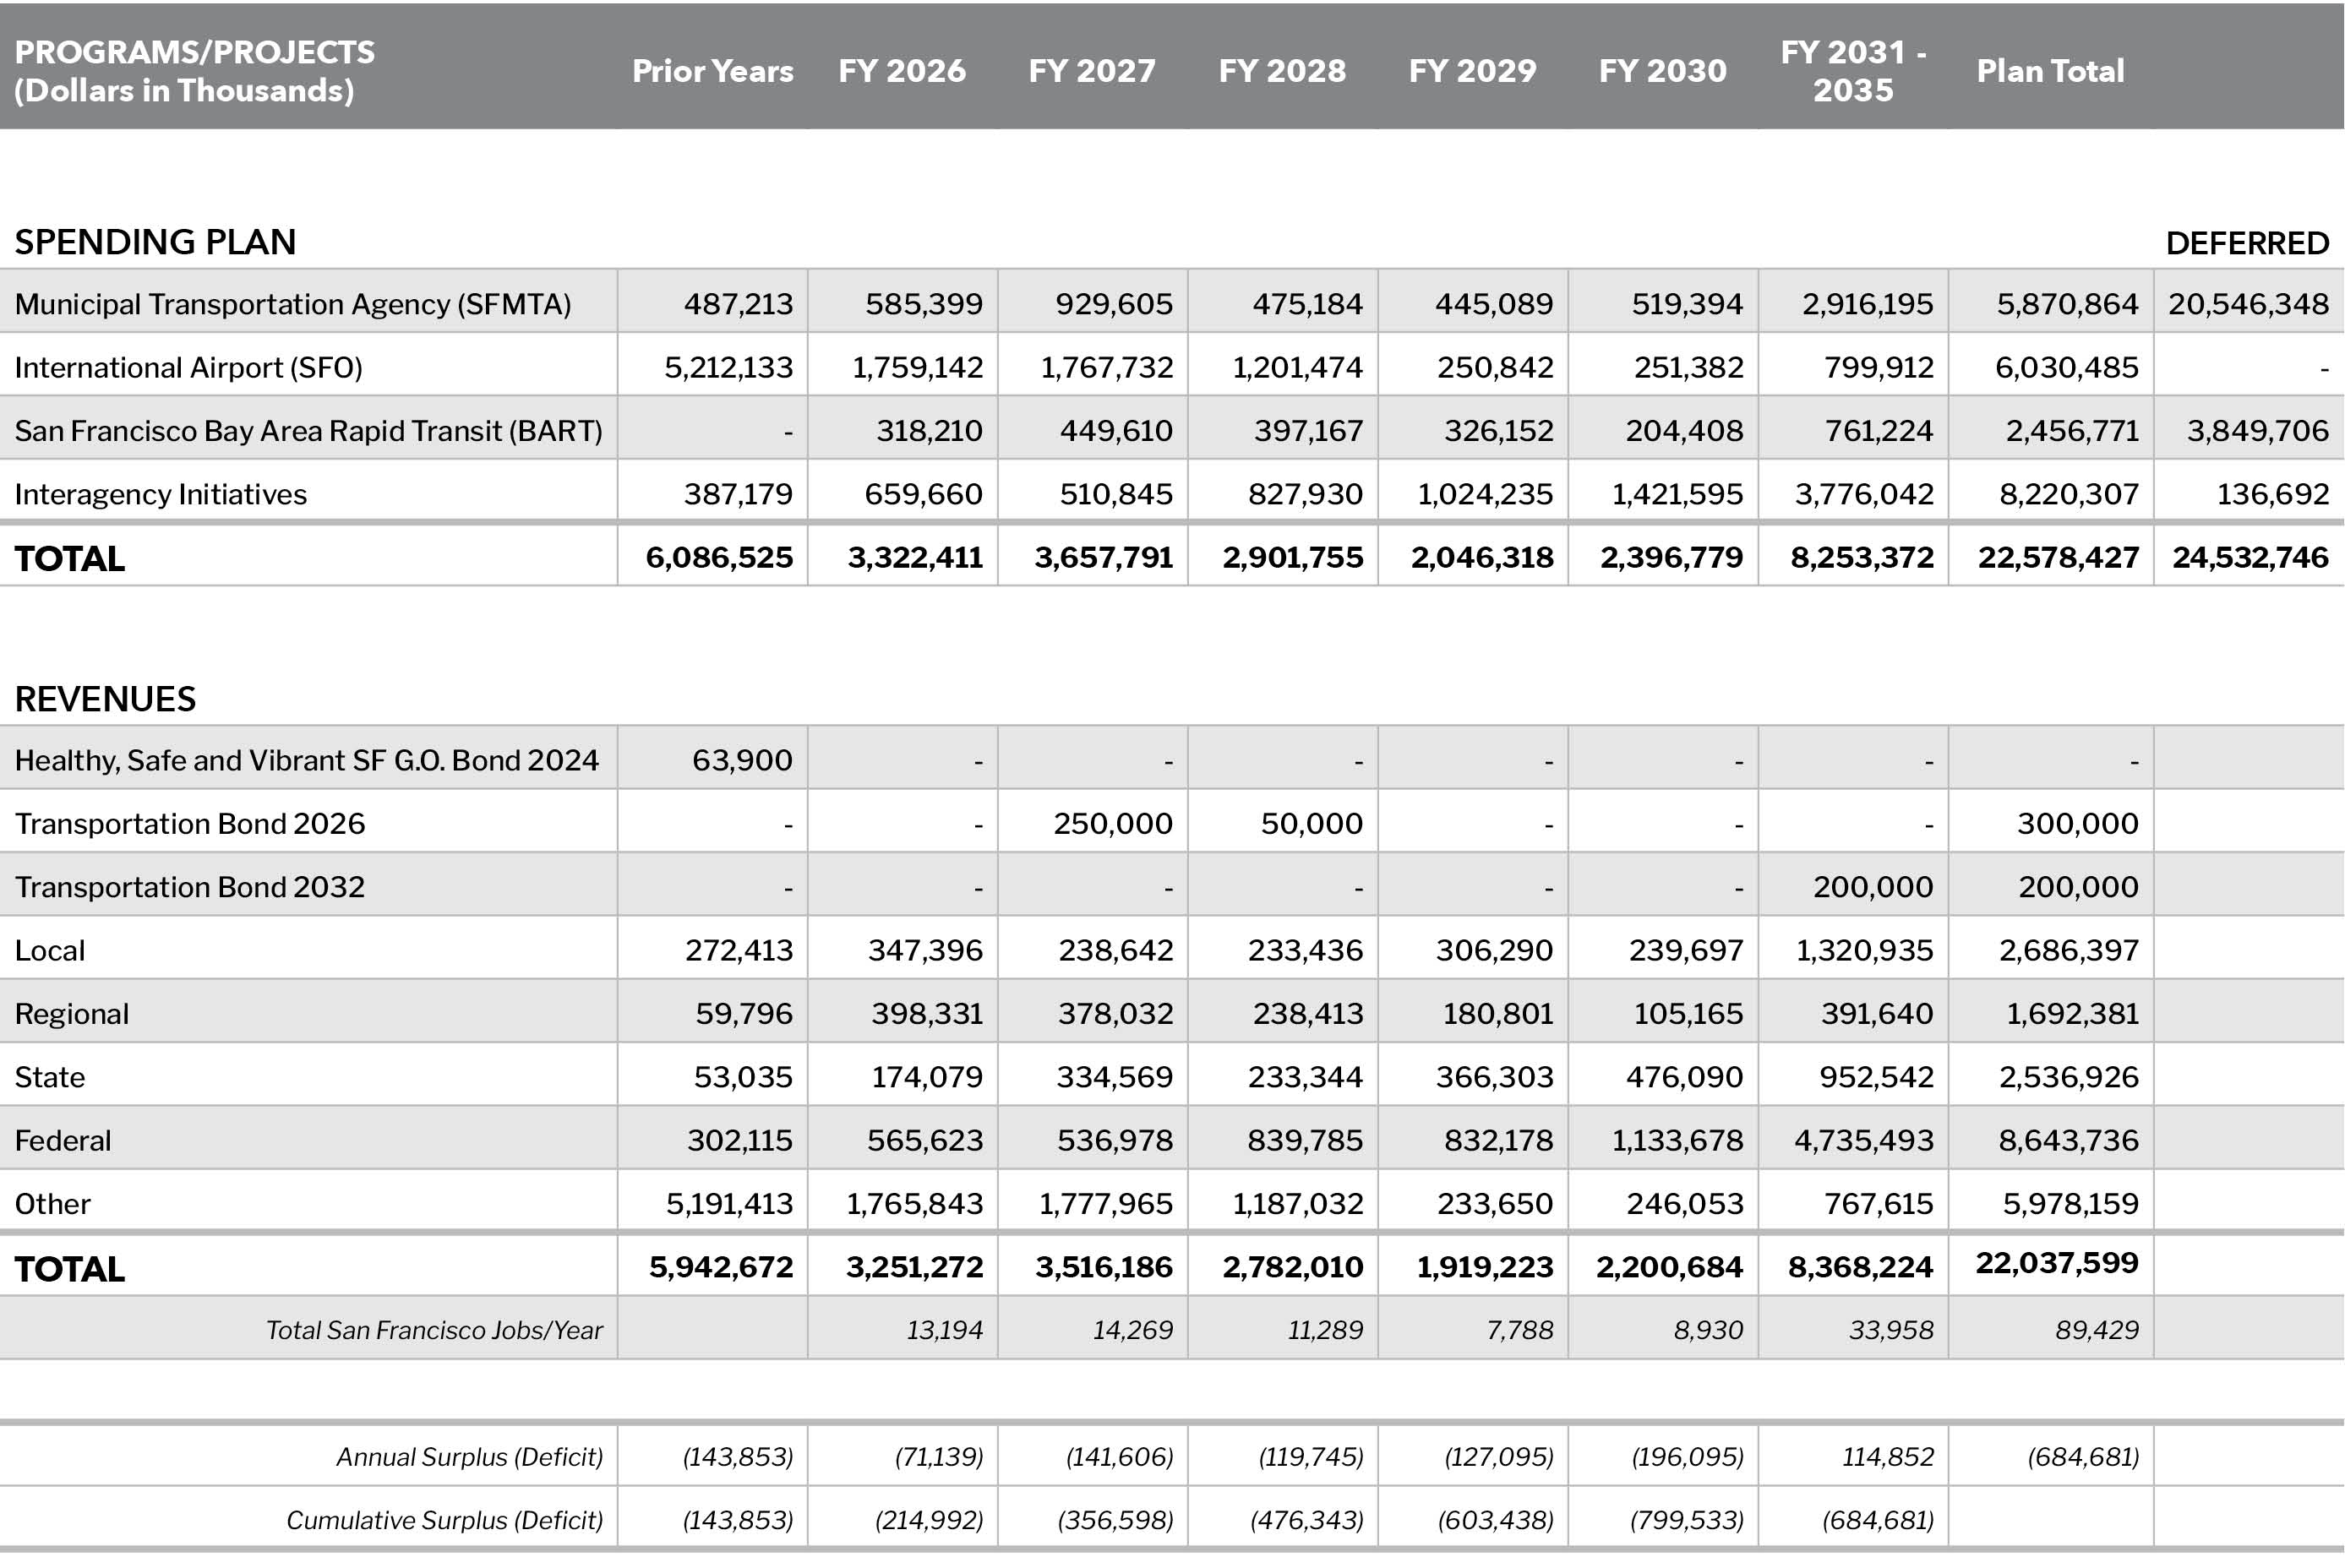Click the 'FY 2028' column header

coord(1282,71)
